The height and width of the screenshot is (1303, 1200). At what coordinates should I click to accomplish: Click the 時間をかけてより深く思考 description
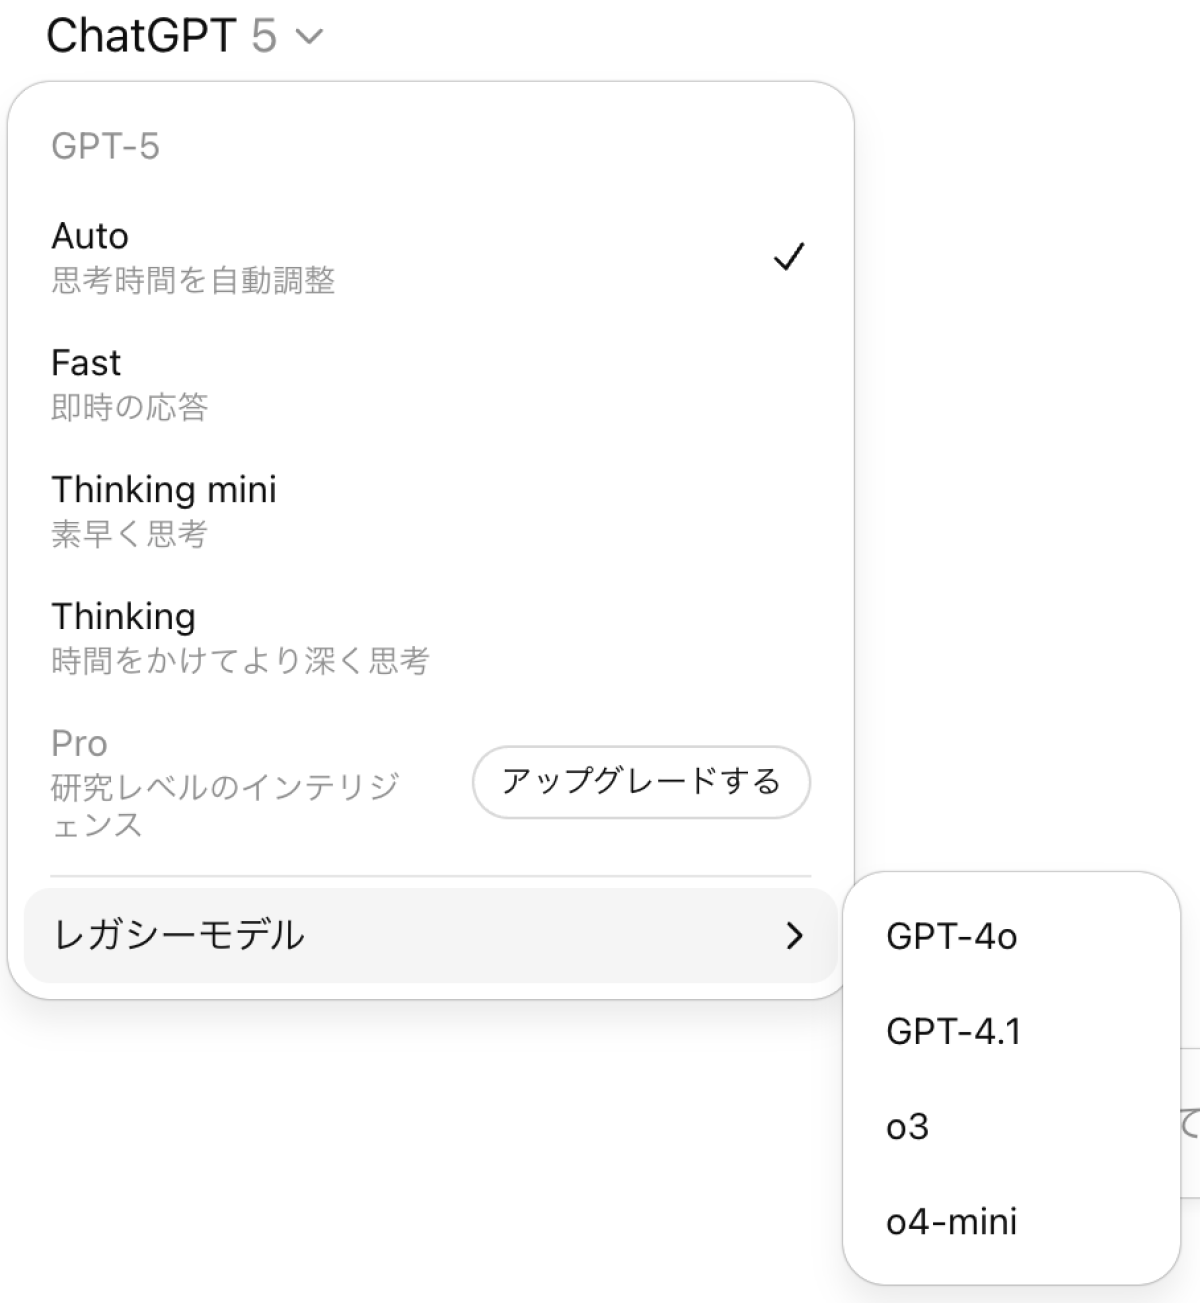240,661
